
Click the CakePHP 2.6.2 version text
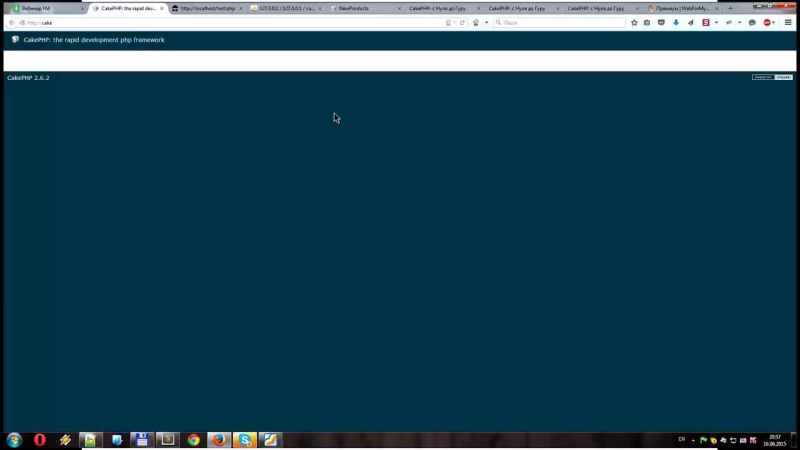[29, 78]
